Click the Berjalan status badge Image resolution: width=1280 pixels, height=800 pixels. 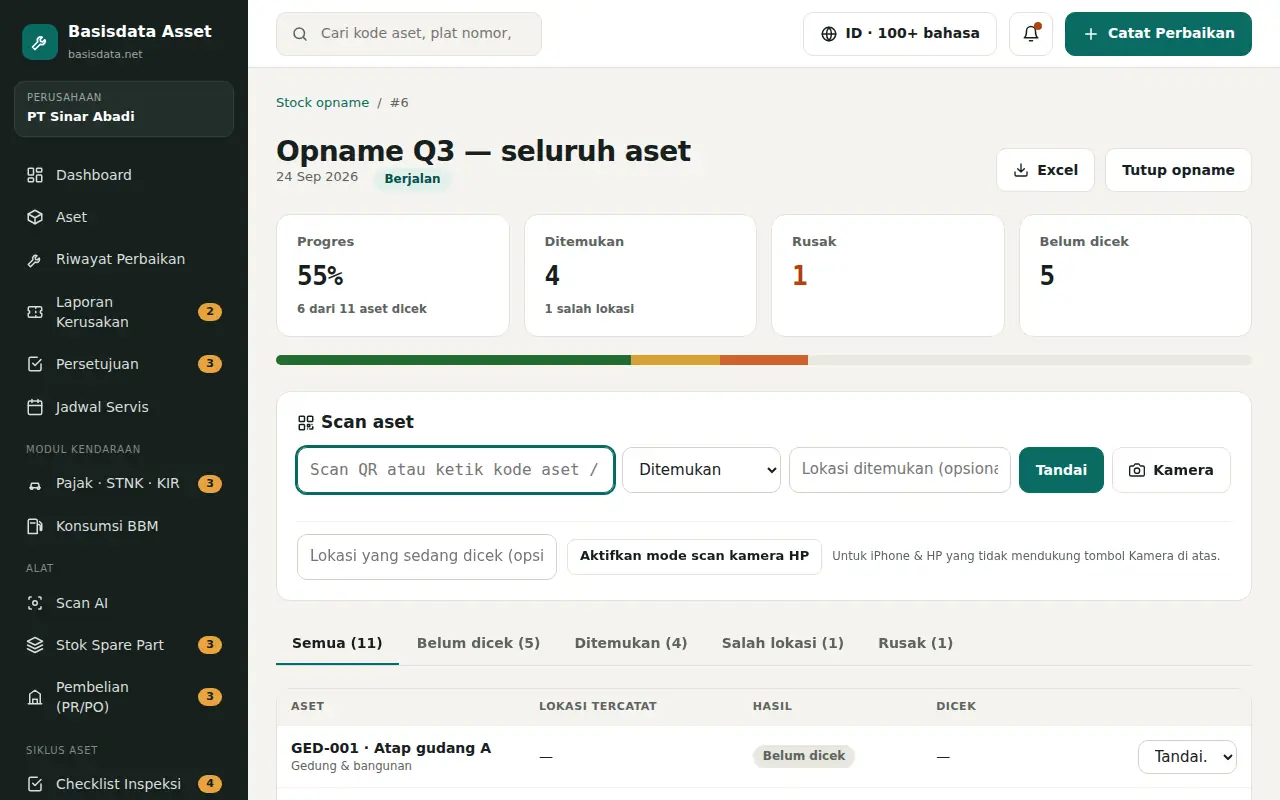pyautogui.click(x=412, y=179)
